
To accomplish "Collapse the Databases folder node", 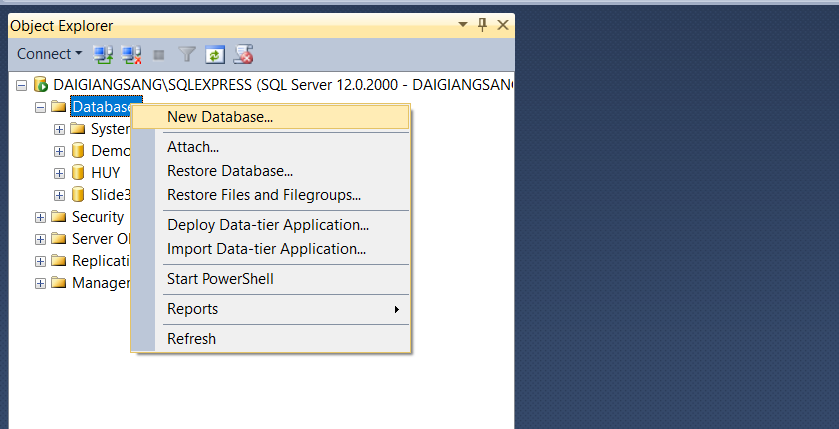I will pos(41,107).
